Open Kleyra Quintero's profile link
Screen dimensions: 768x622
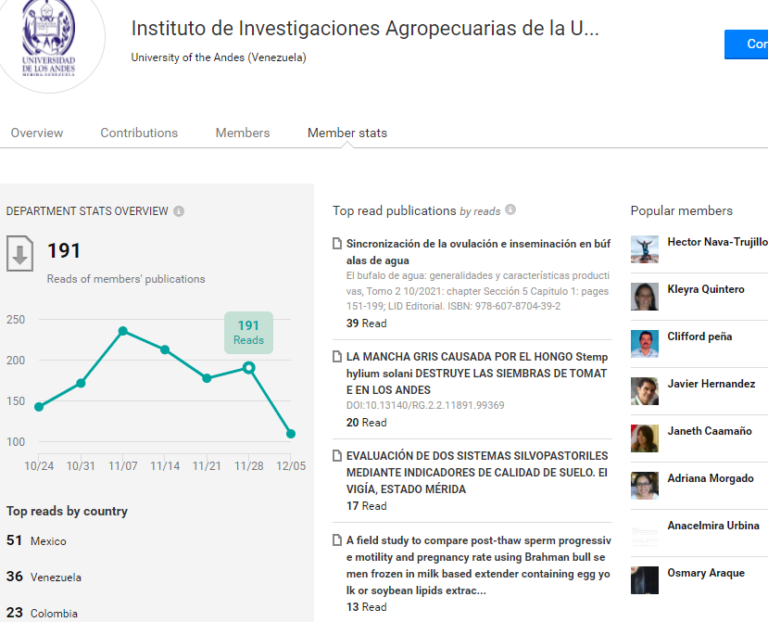pyautogui.click(x=706, y=289)
